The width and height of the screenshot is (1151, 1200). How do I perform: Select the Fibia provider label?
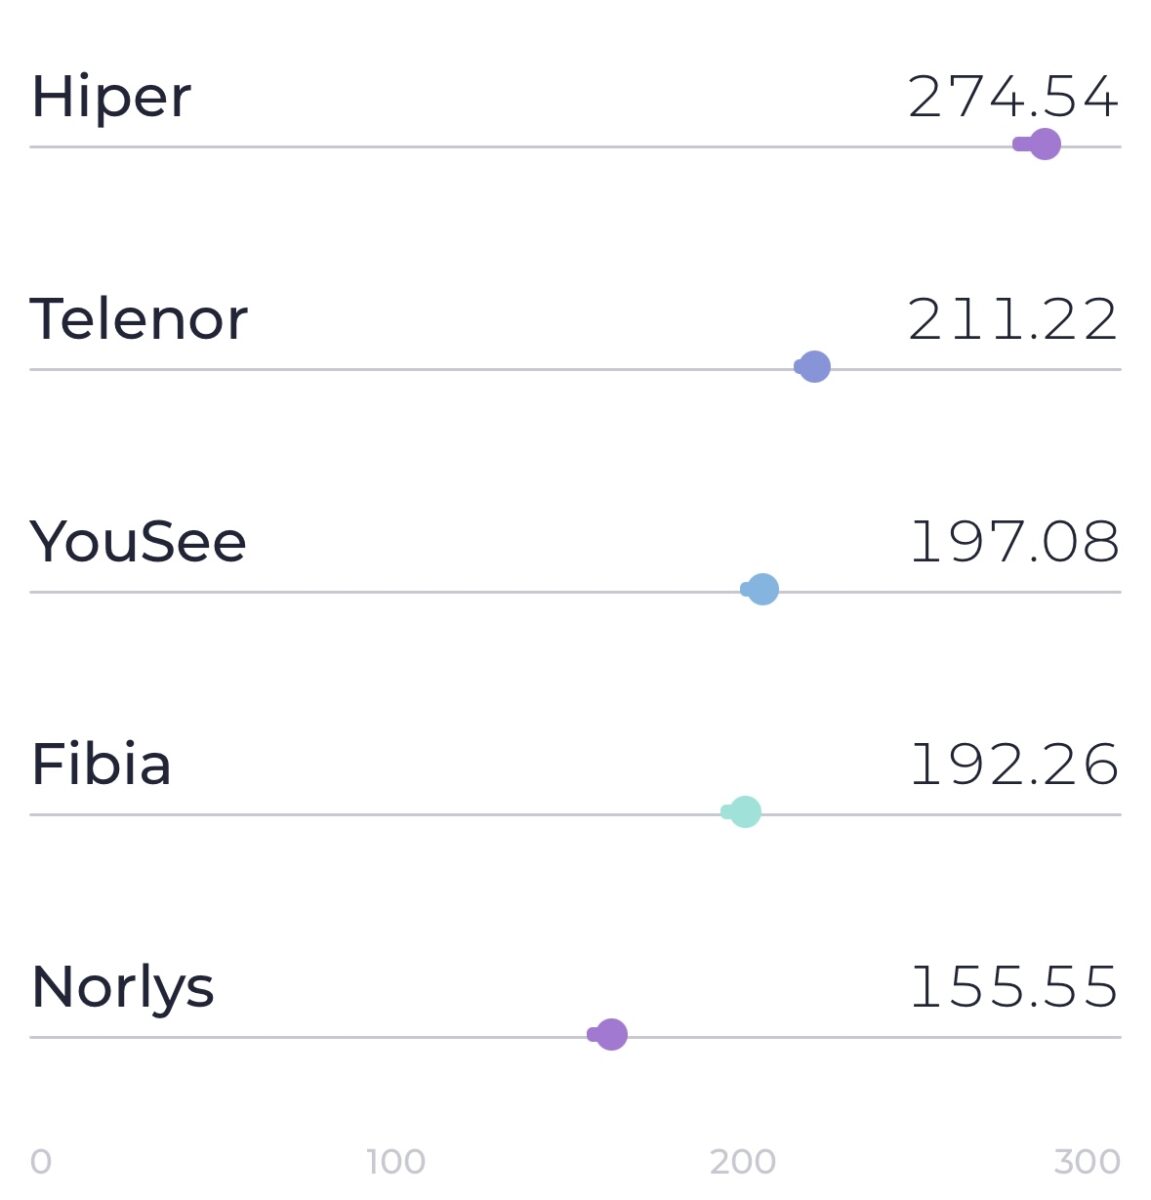click(101, 764)
